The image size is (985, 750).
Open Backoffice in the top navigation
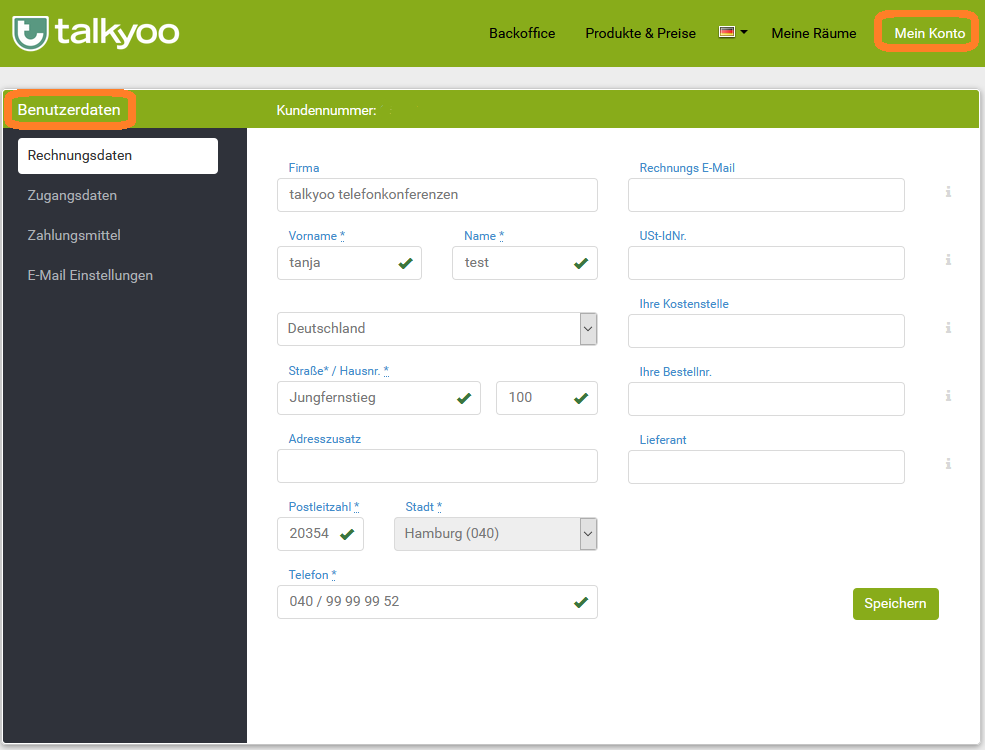(522, 33)
